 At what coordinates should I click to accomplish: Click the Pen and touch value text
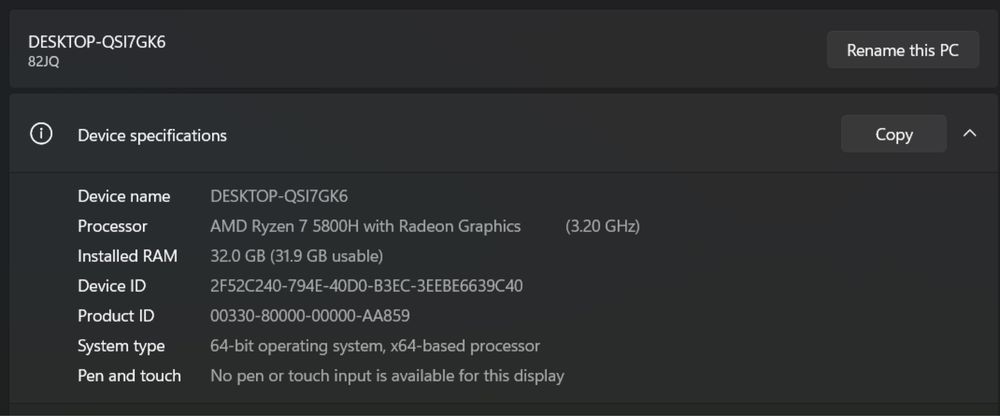click(387, 376)
